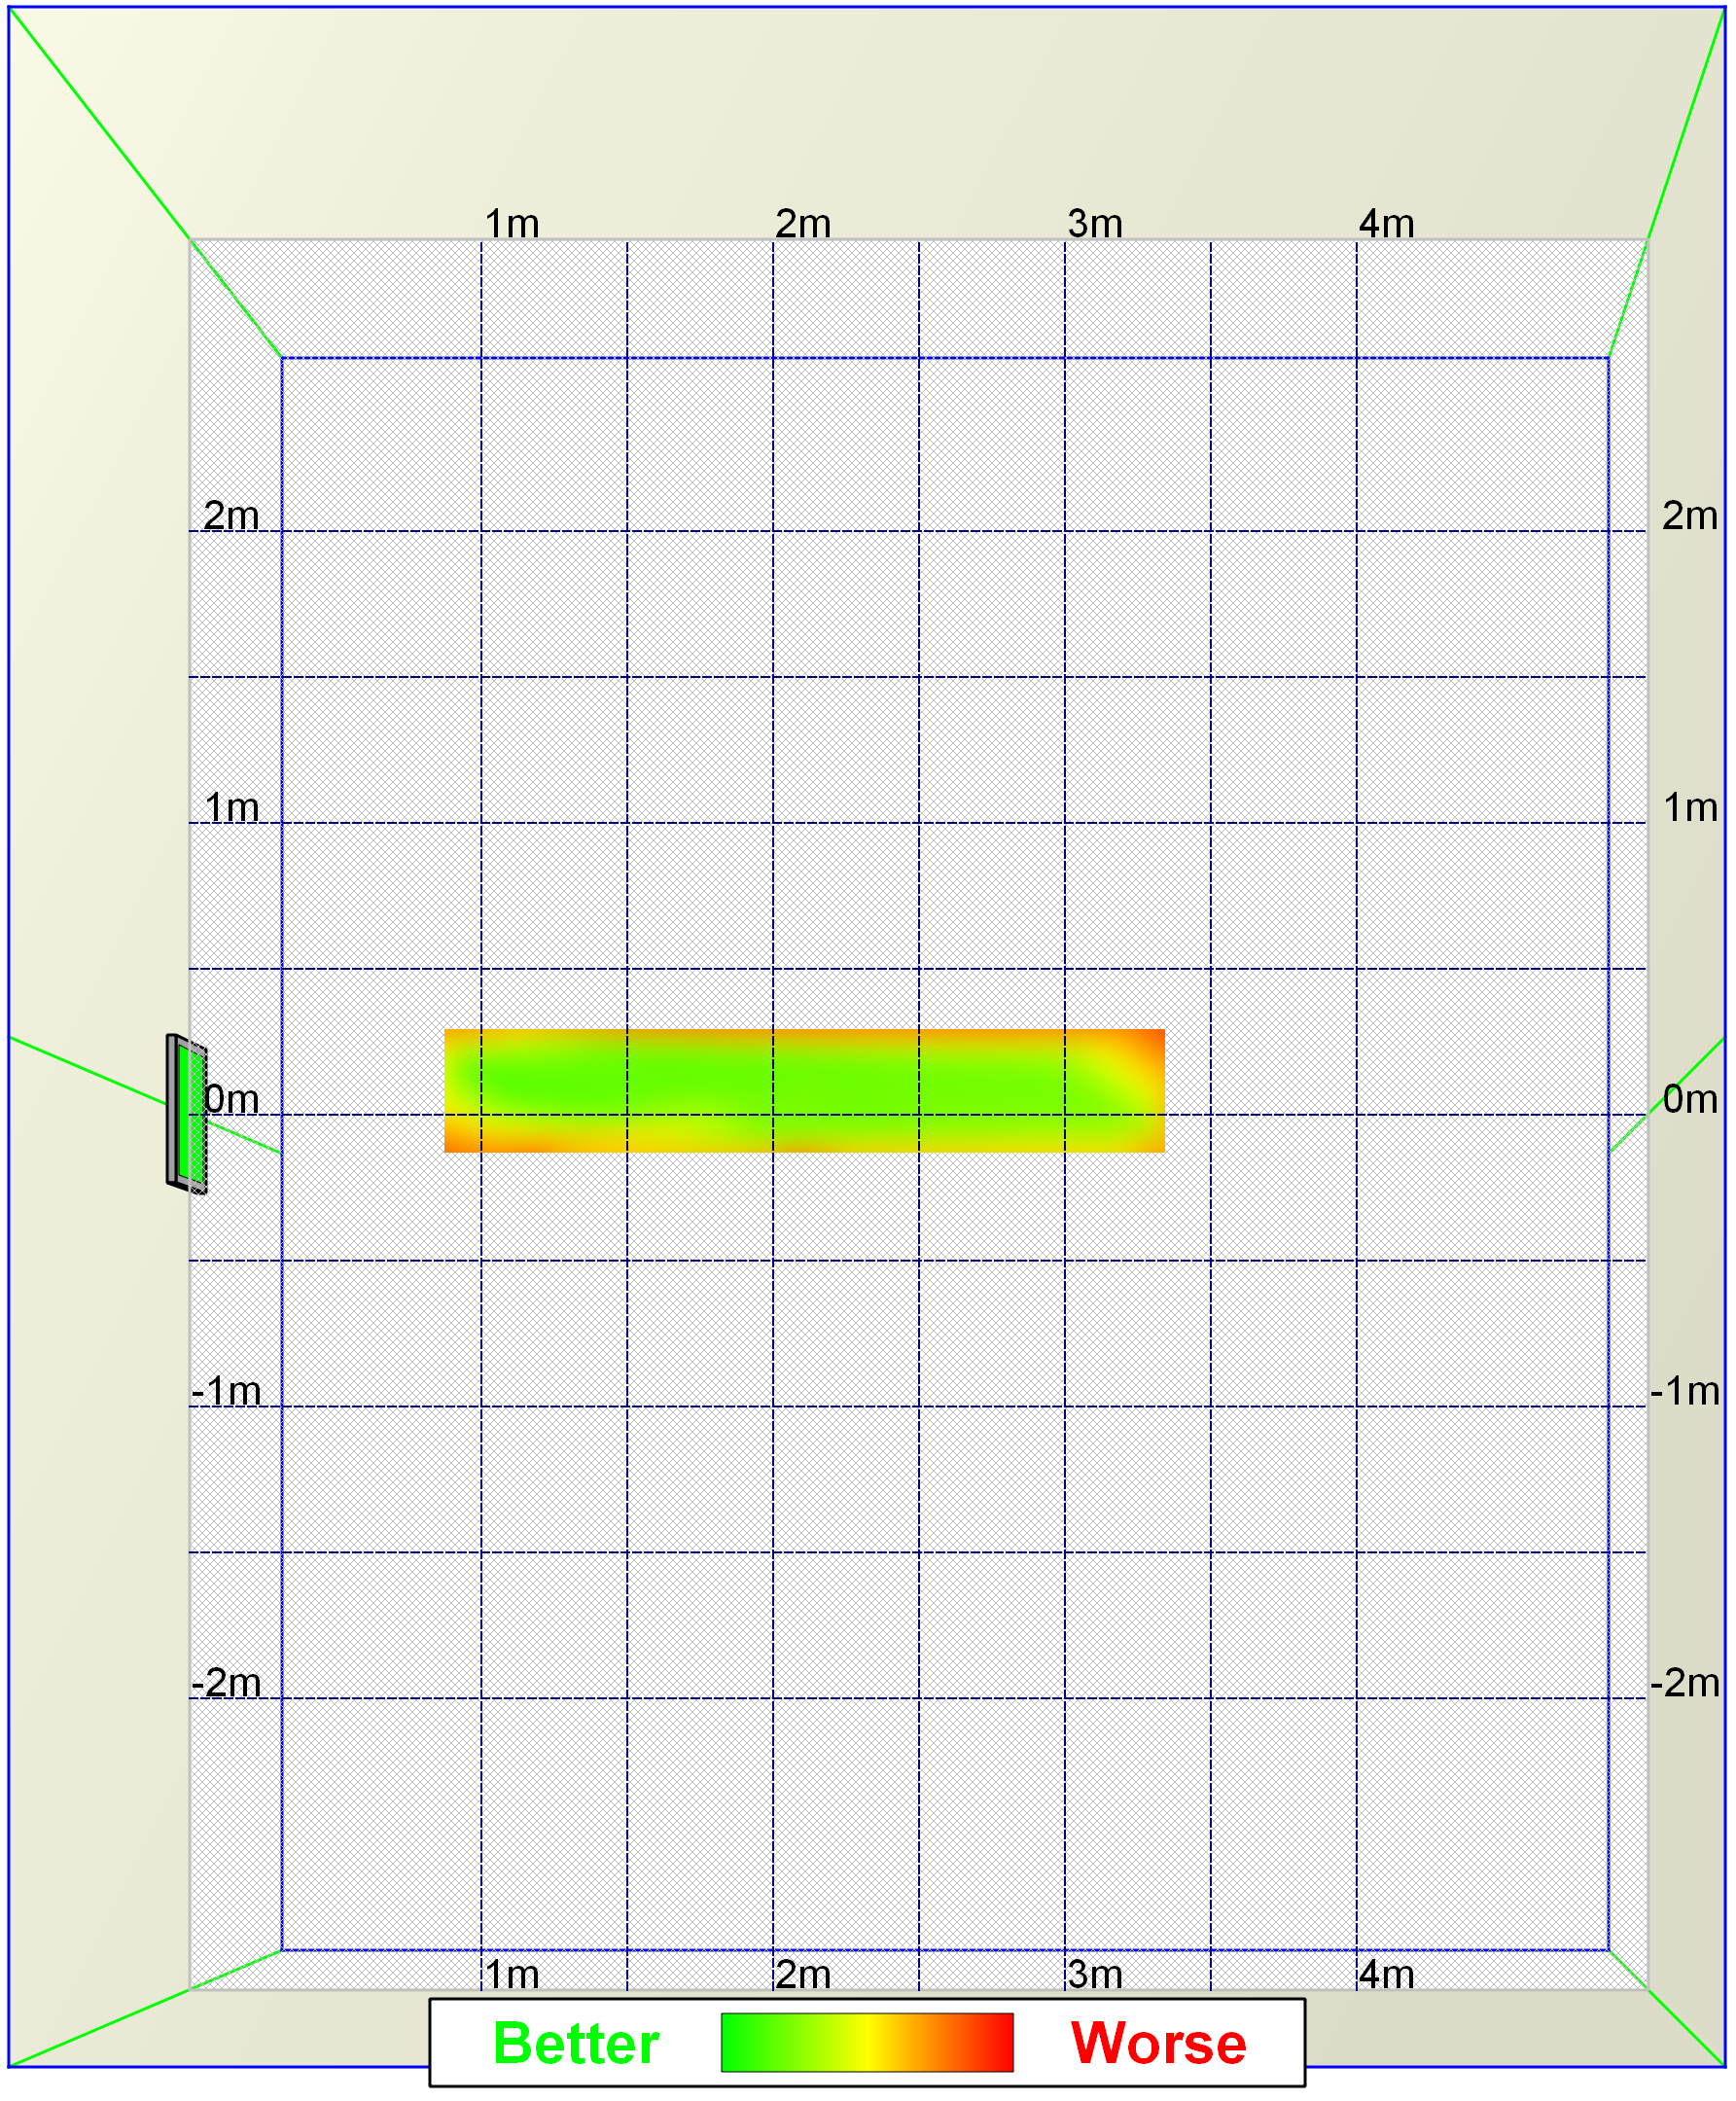Select the top "3m" axis label
The width and height of the screenshot is (1736, 2101).
[1095, 224]
